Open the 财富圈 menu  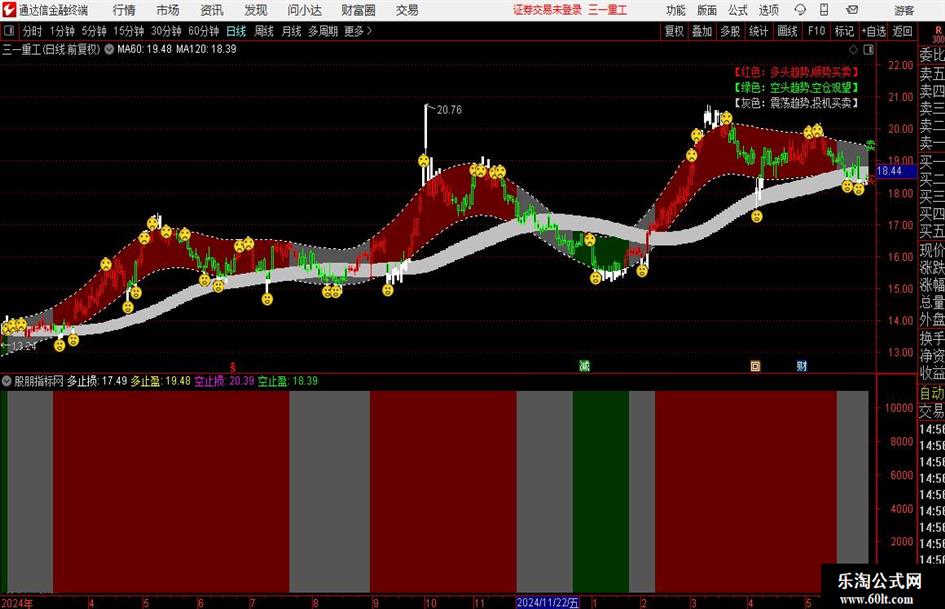pos(358,10)
